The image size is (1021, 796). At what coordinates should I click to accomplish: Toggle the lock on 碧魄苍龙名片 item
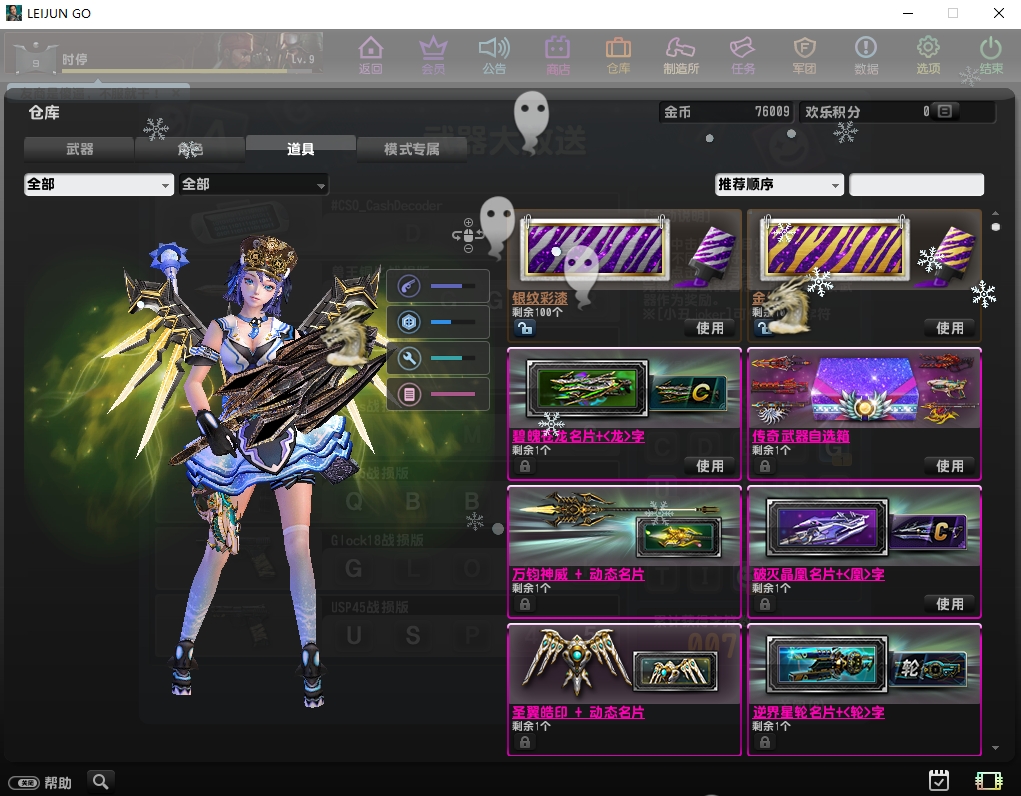(524, 466)
